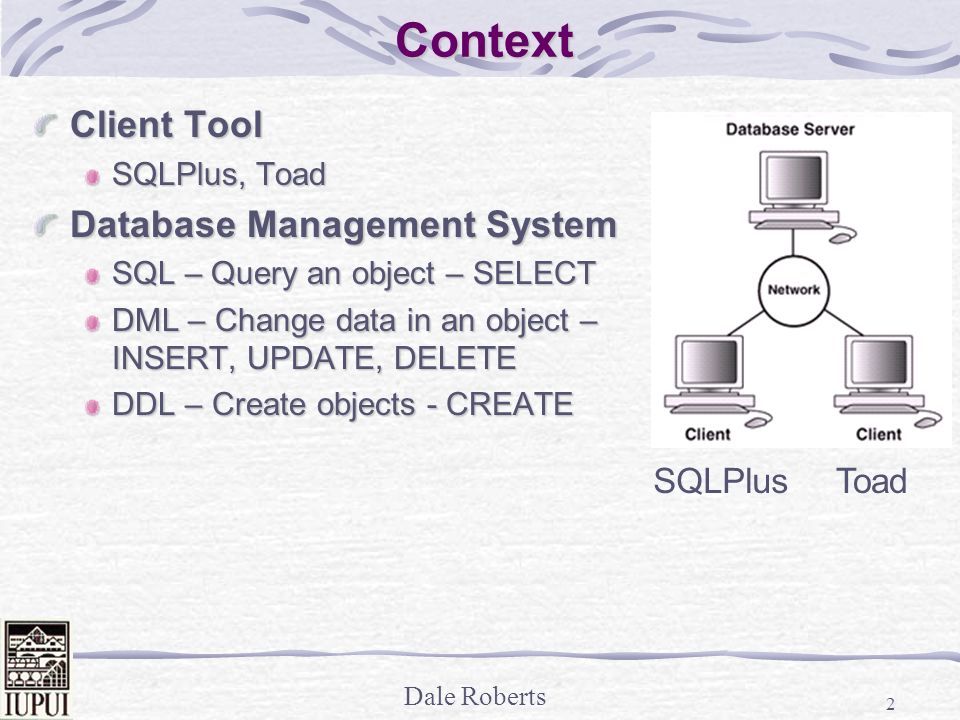
Task: Click the pink bullet beside the DDL line
Action: 93,408
